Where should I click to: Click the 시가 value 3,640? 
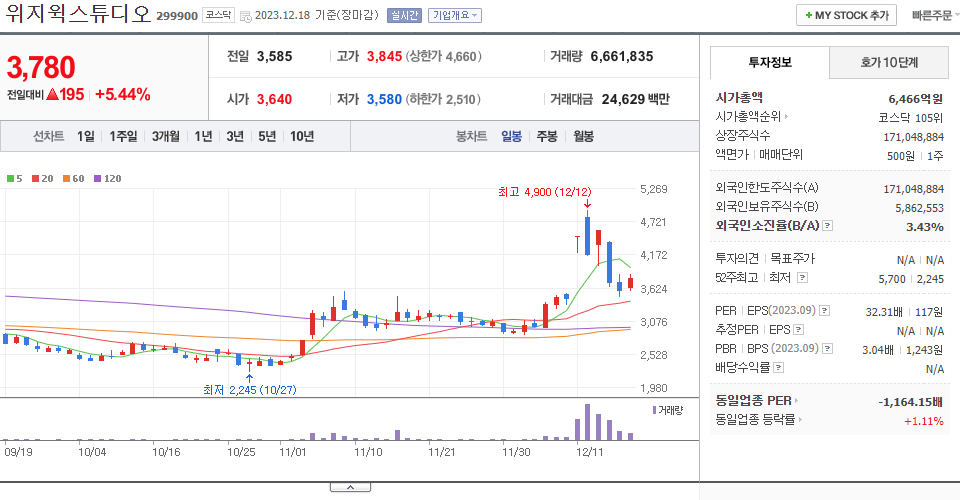coord(274,99)
